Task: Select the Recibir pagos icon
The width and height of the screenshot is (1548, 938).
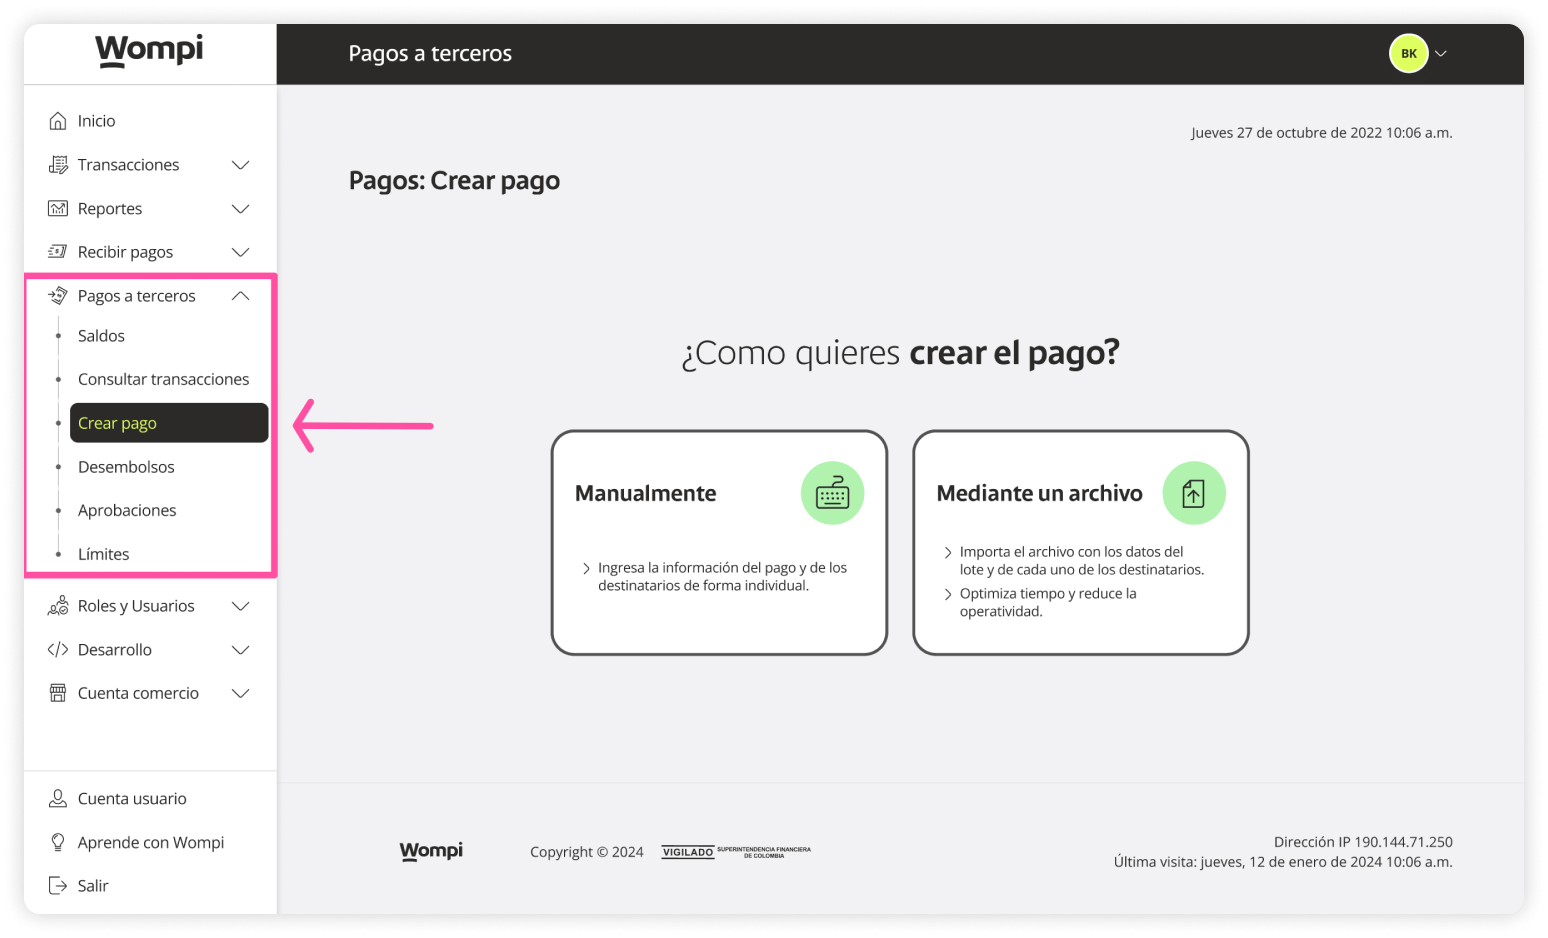Action: point(59,251)
